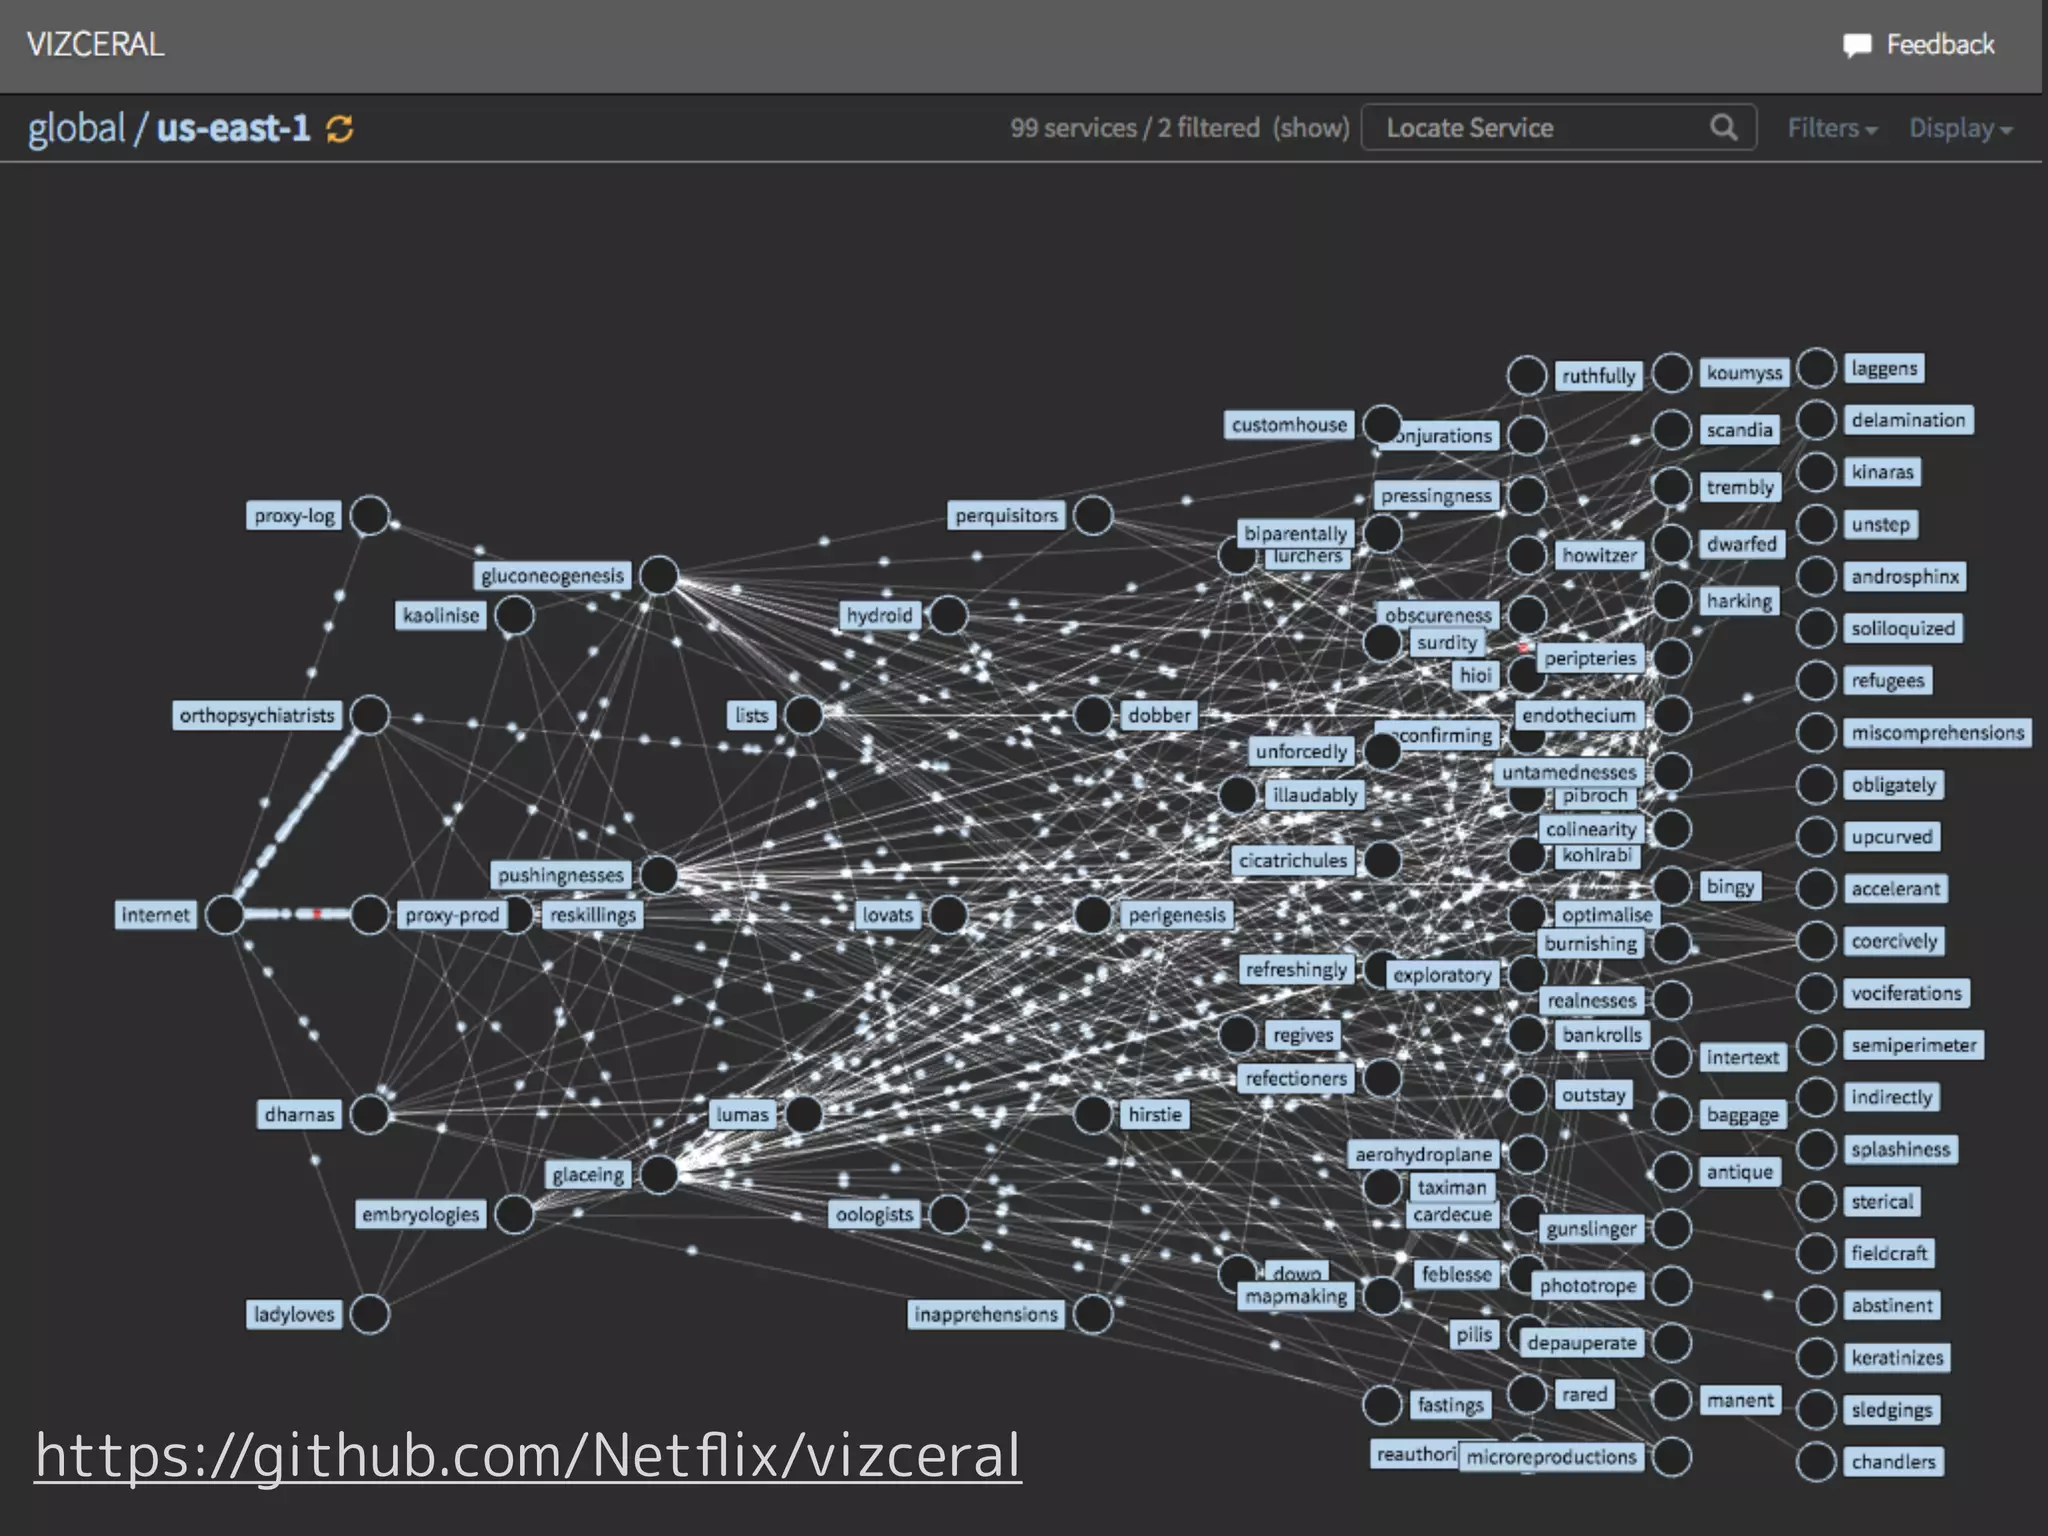Image resolution: width=2048 pixels, height=1536 pixels.
Task: Select the ladyloves node circle
Action: pos(370,1314)
